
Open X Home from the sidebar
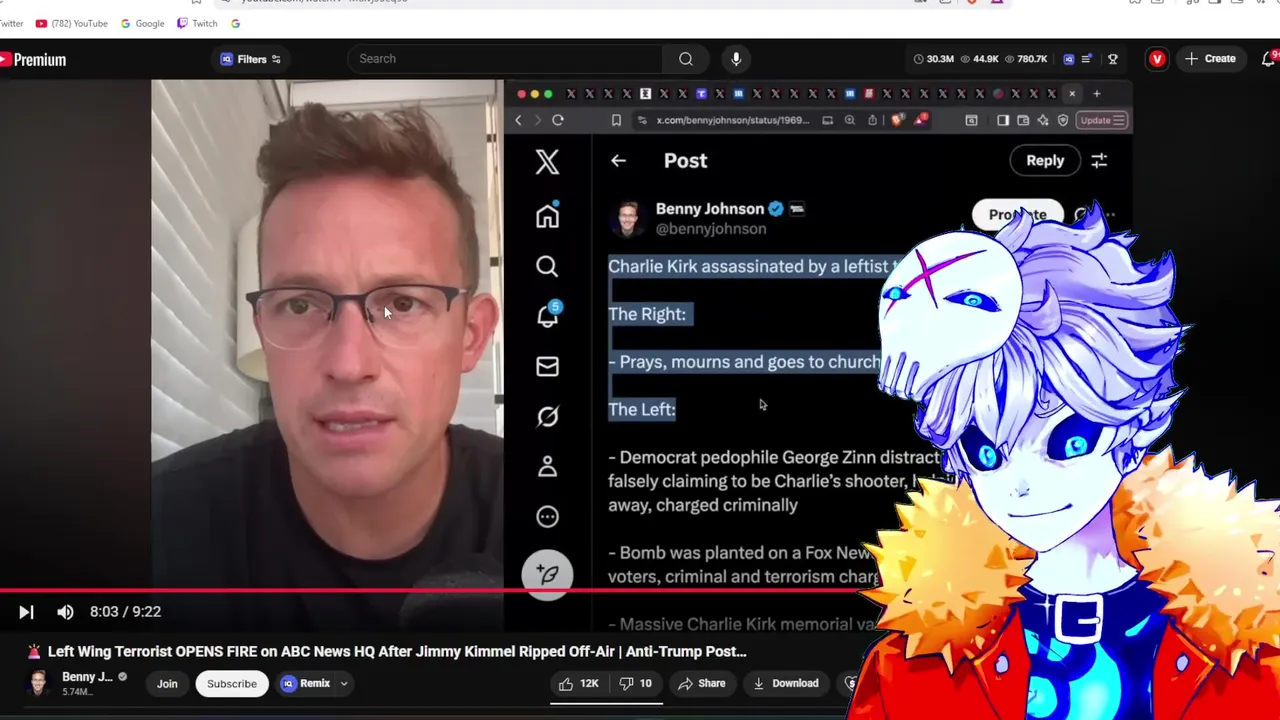[x=547, y=216]
